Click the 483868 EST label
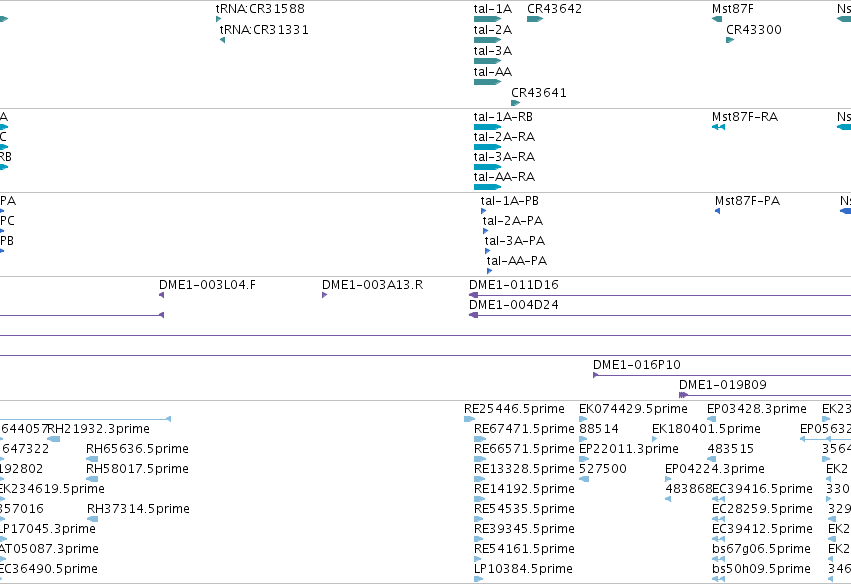Viewport: 851px width, 584px height. [688, 489]
